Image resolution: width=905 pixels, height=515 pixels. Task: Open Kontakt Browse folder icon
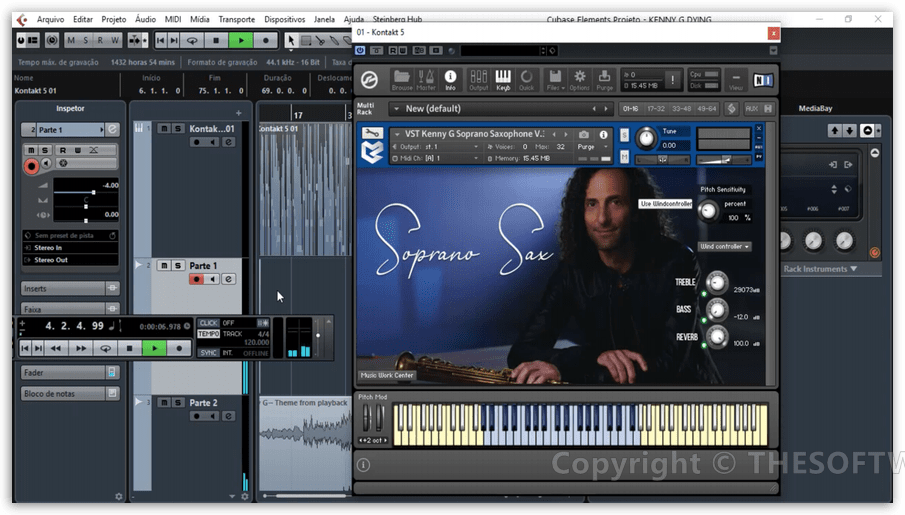tap(402, 80)
